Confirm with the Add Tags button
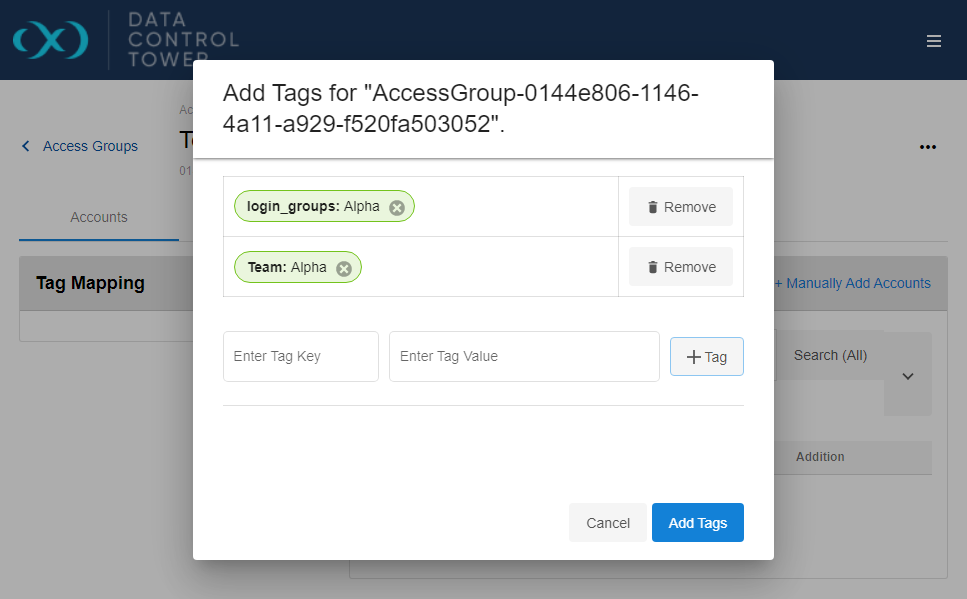The width and height of the screenshot is (967, 599). pyautogui.click(x=698, y=523)
